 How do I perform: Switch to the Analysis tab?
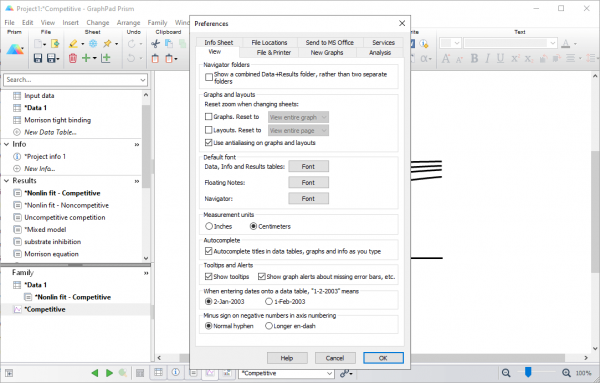pyautogui.click(x=380, y=52)
